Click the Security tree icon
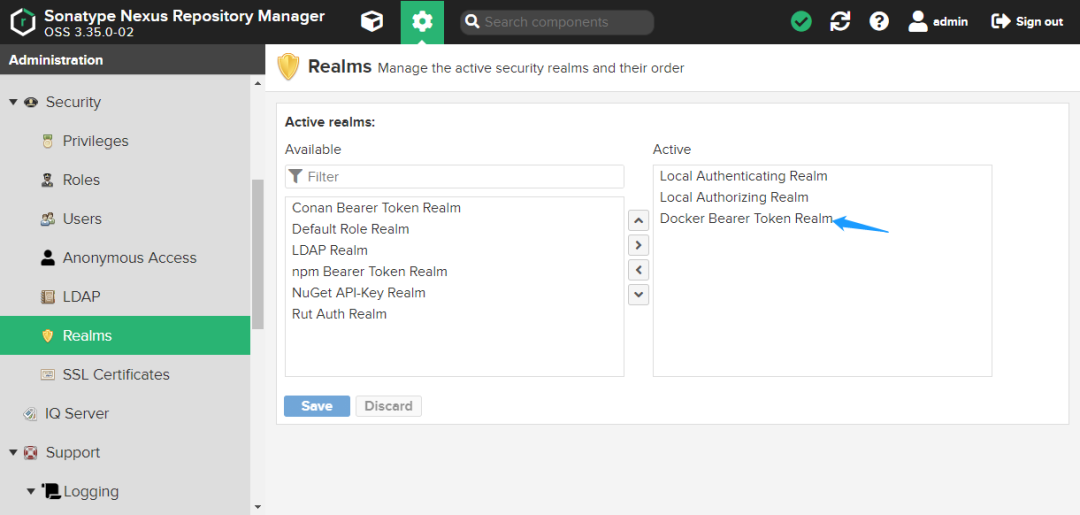Image resolution: width=1080 pixels, height=515 pixels. point(30,102)
